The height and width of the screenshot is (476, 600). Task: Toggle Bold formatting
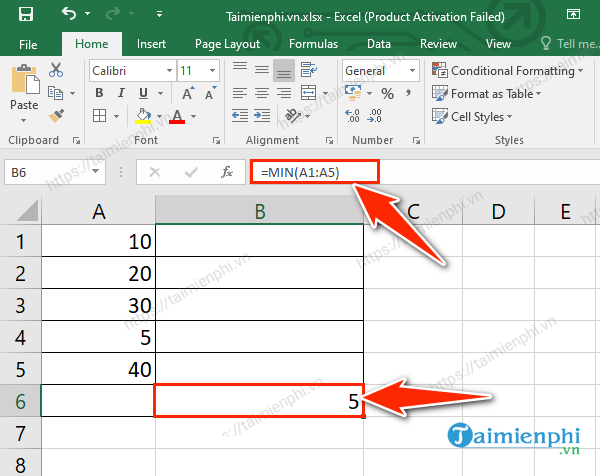[99, 93]
